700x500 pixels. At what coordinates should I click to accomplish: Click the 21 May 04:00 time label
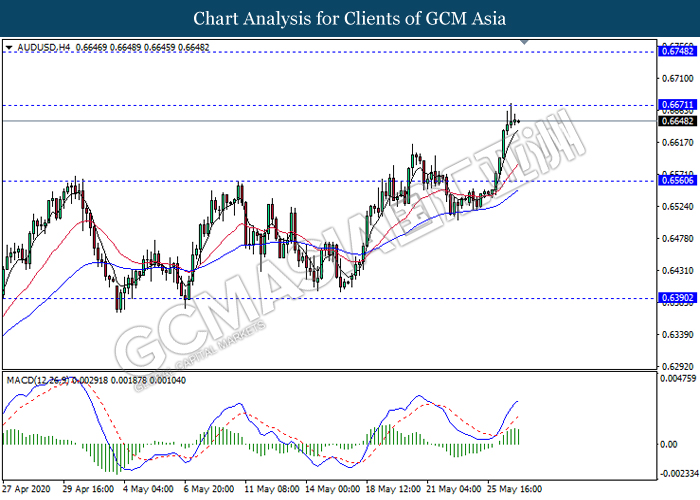pos(454,489)
